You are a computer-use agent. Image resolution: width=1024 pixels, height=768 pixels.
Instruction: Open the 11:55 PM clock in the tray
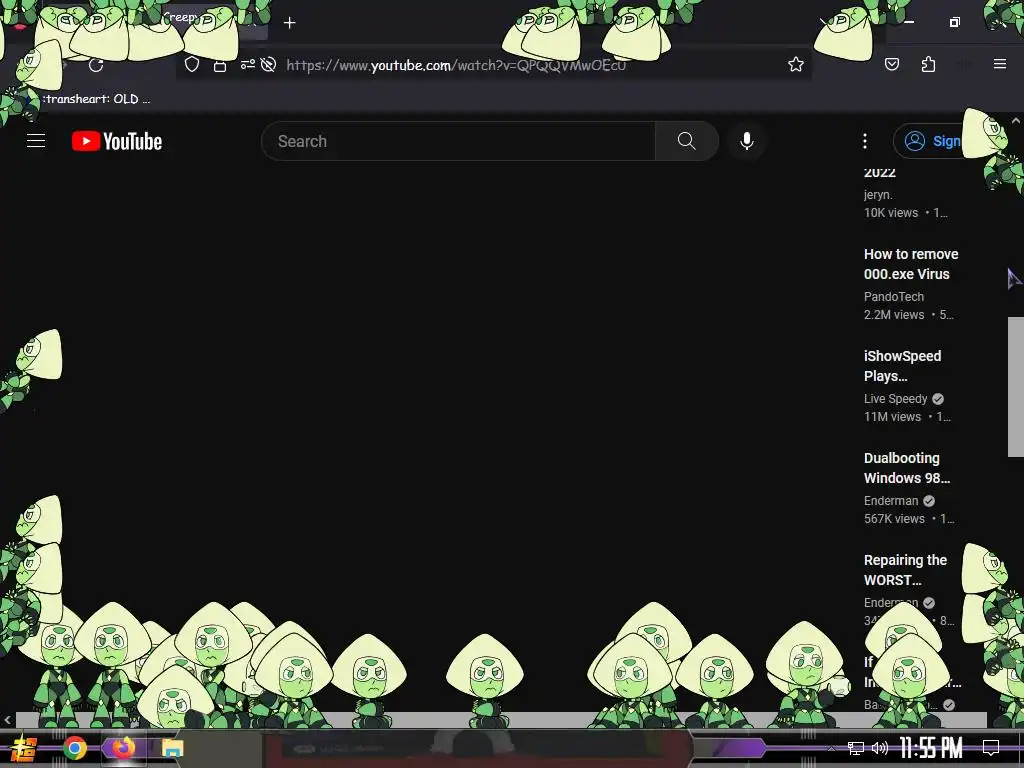click(x=931, y=748)
